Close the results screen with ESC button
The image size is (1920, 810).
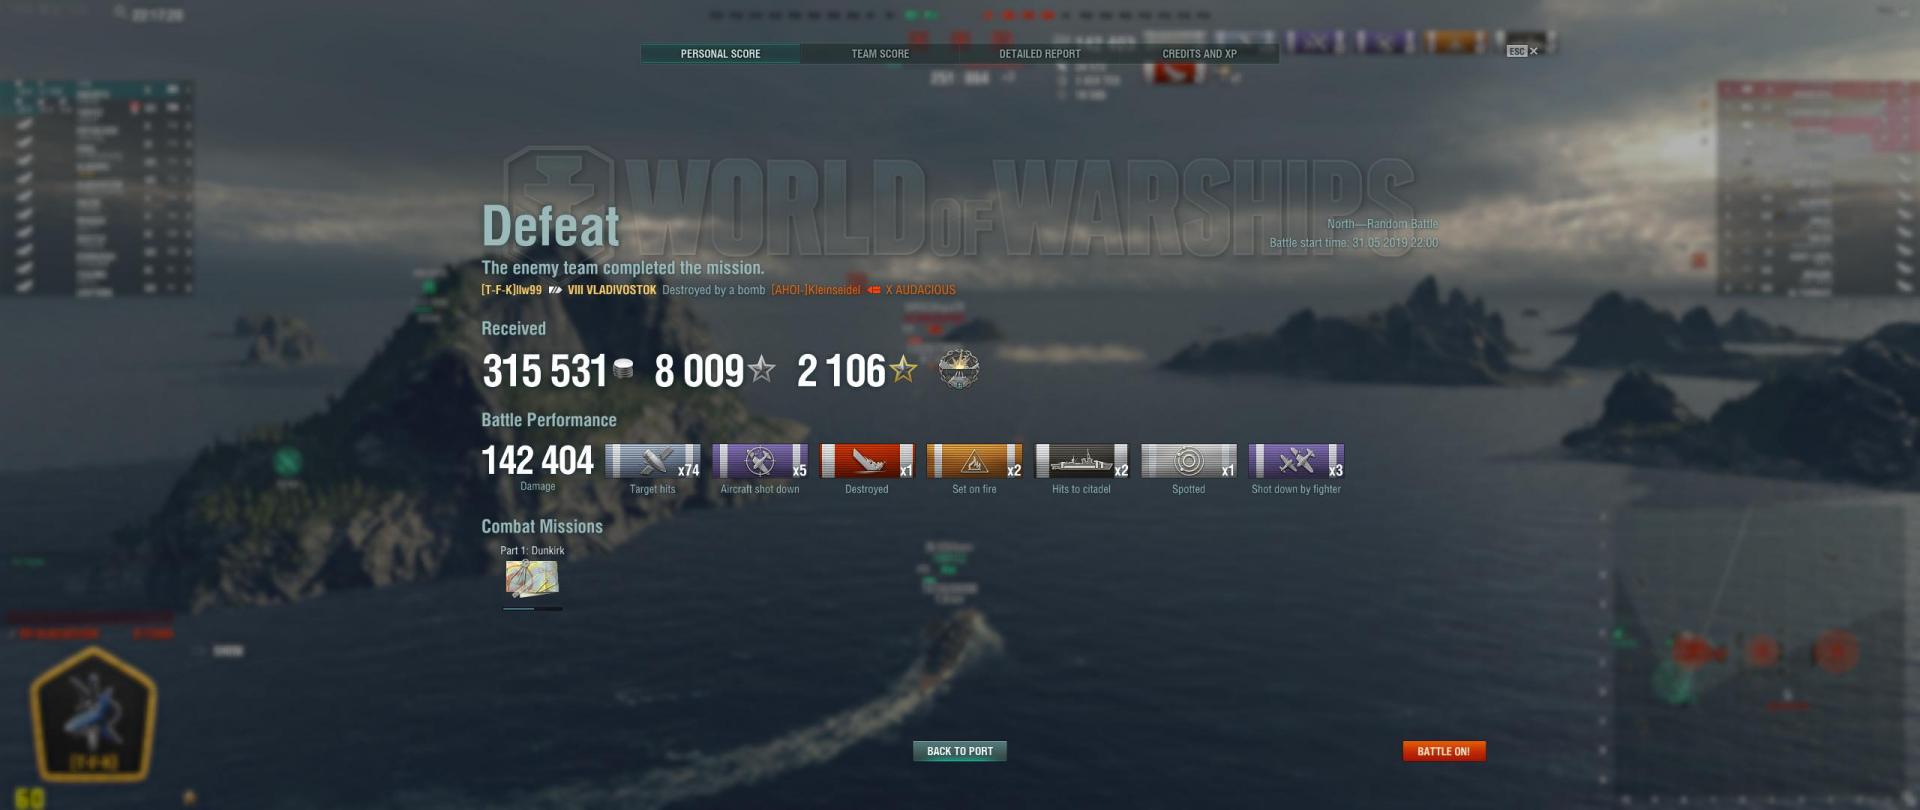pos(1523,51)
